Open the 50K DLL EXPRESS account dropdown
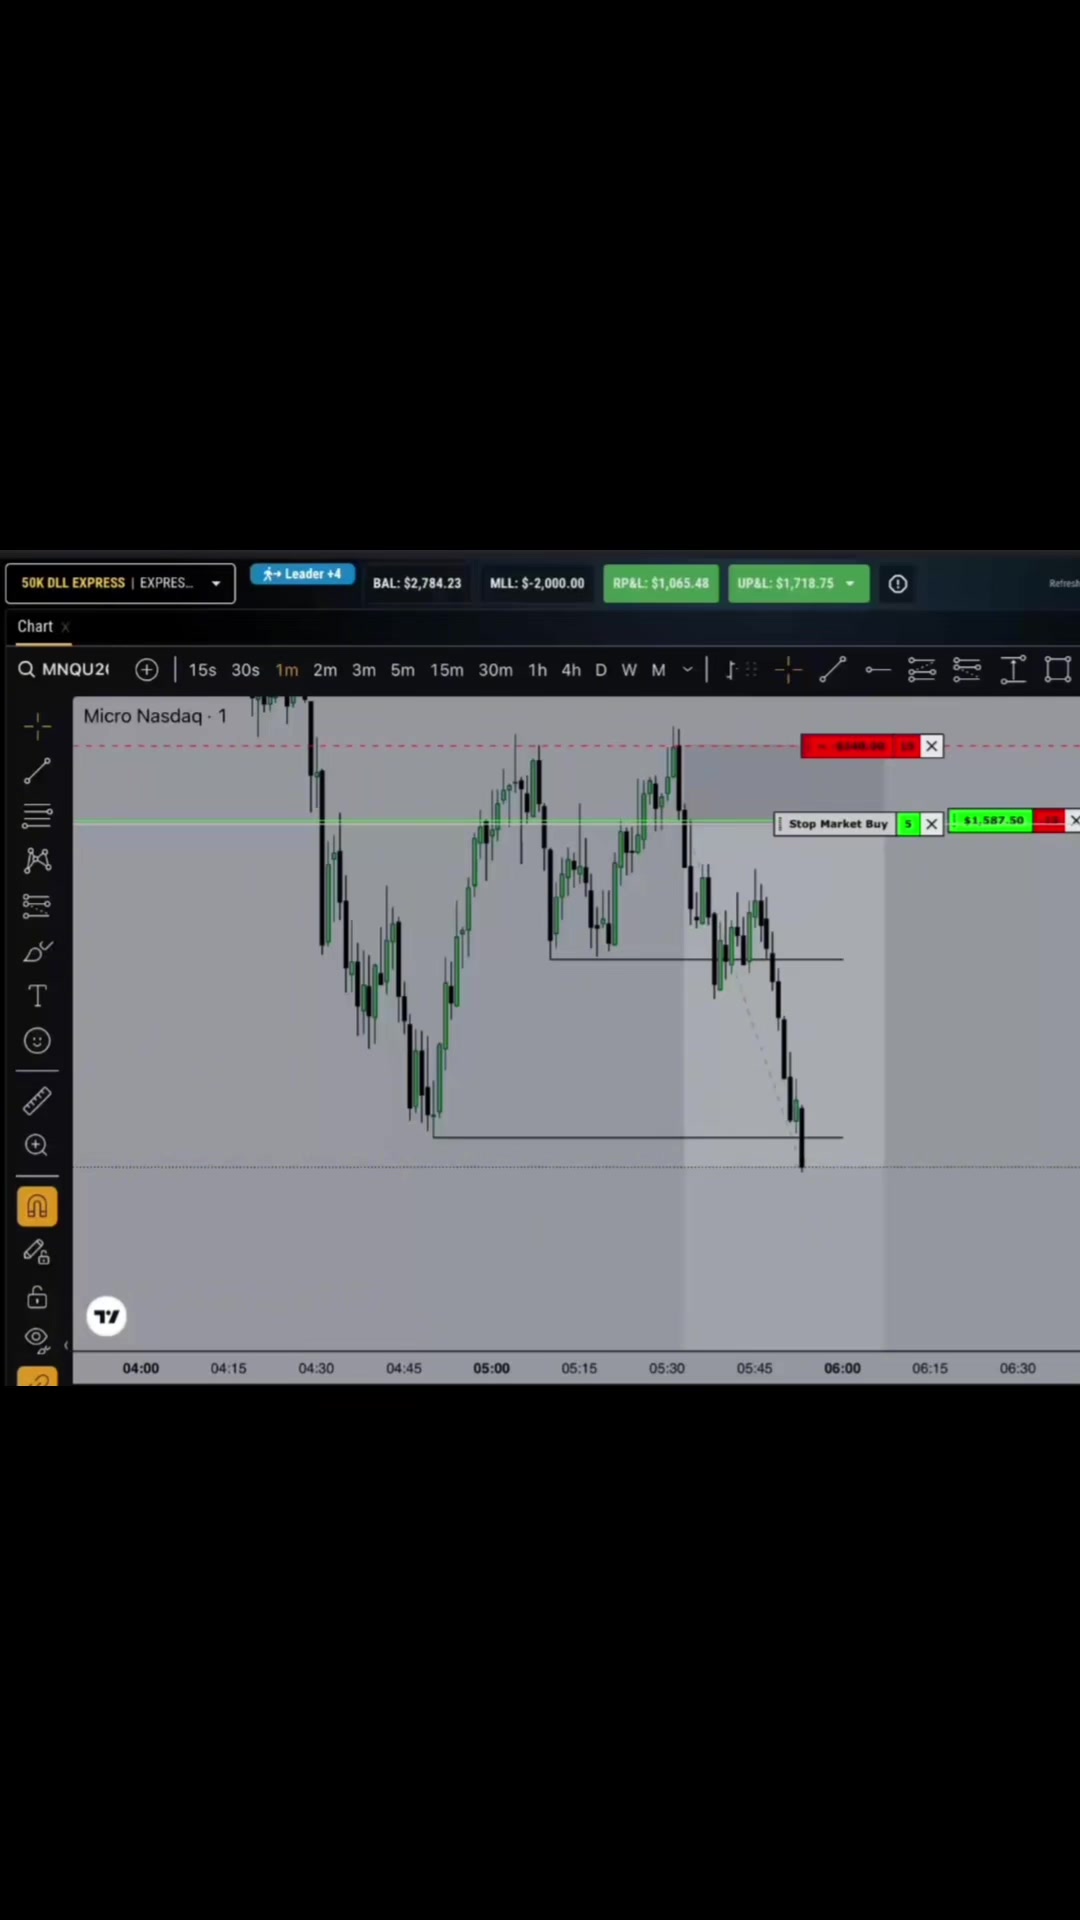This screenshot has width=1080, height=1920. (x=120, y=583)
